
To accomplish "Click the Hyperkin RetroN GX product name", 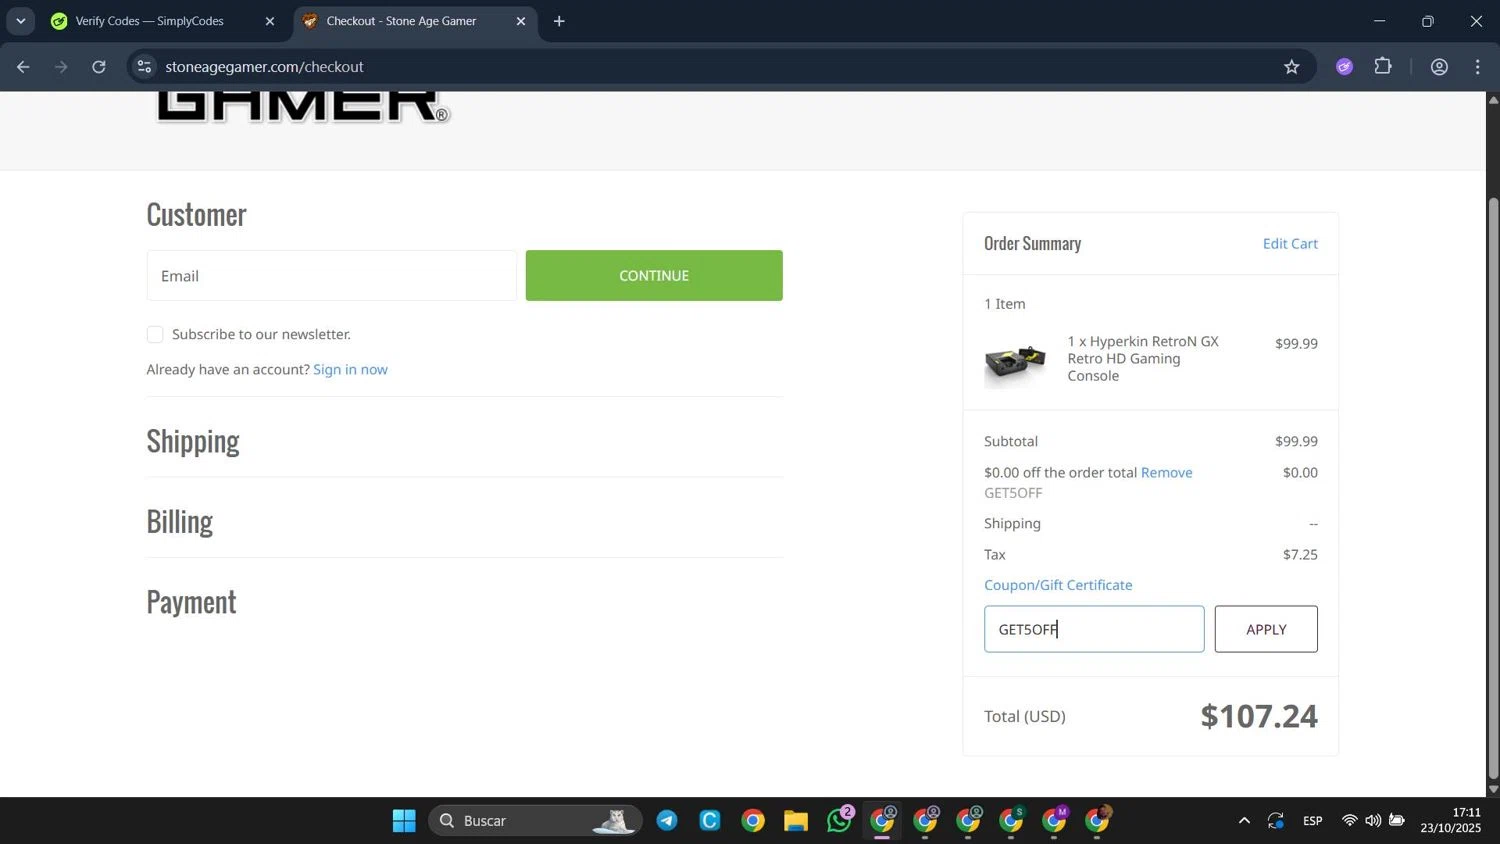I will point(1143,358).
